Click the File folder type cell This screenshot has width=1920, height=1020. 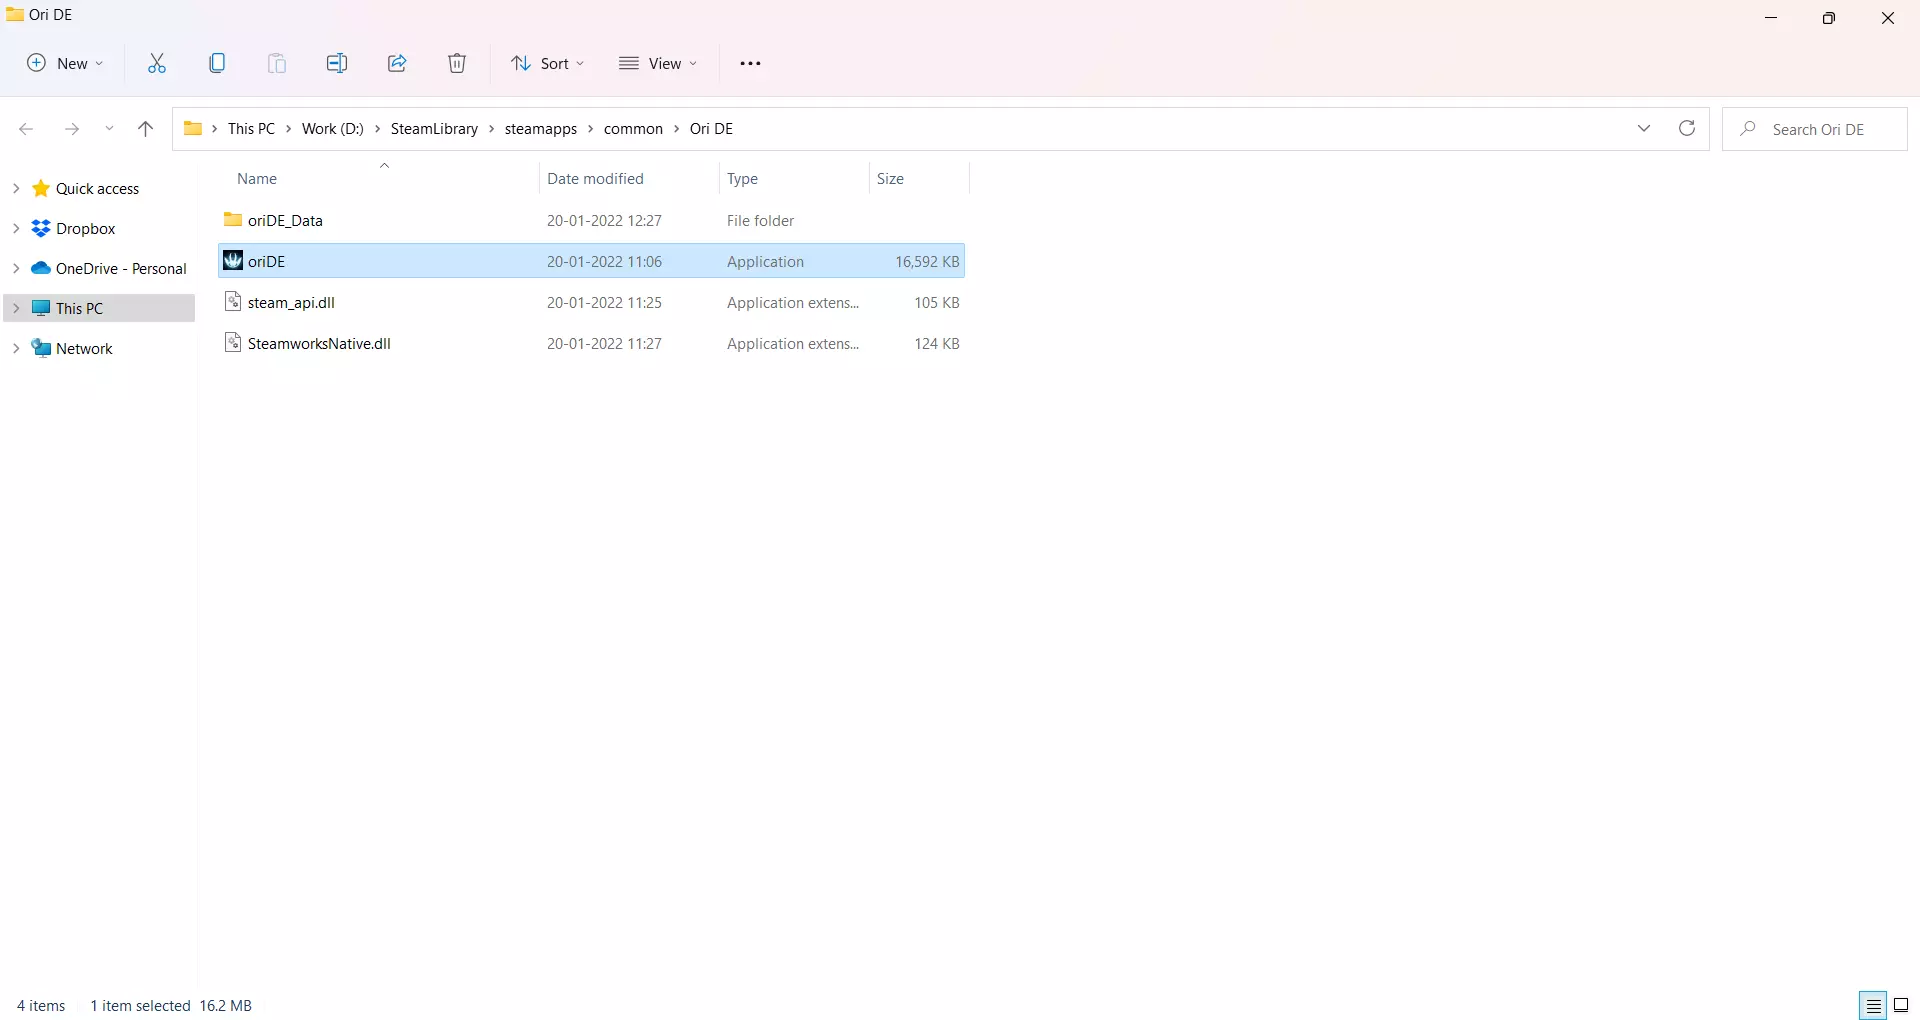760,221
